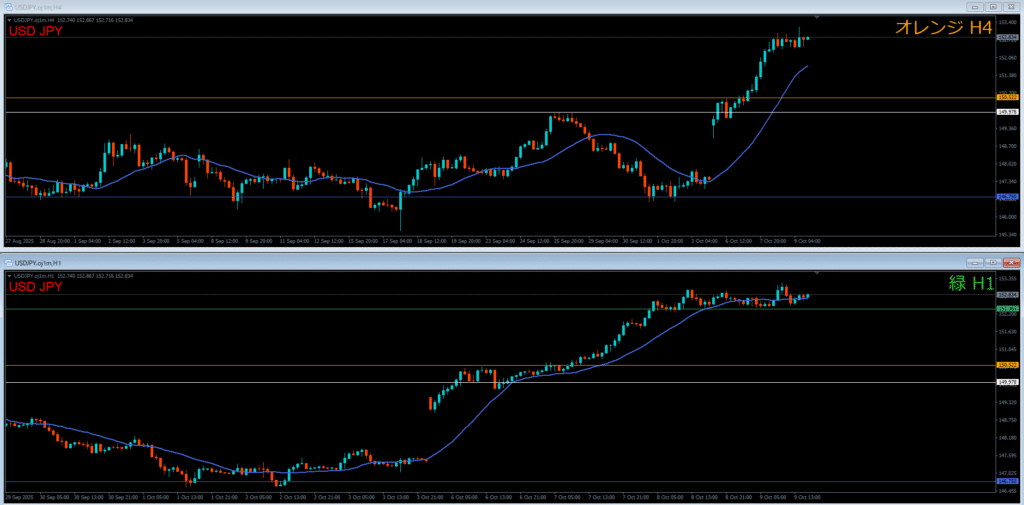The width and height of the screenshot is (1024, 505).
Task: Click the H1 chart window title bar
Action: point(500,261)
